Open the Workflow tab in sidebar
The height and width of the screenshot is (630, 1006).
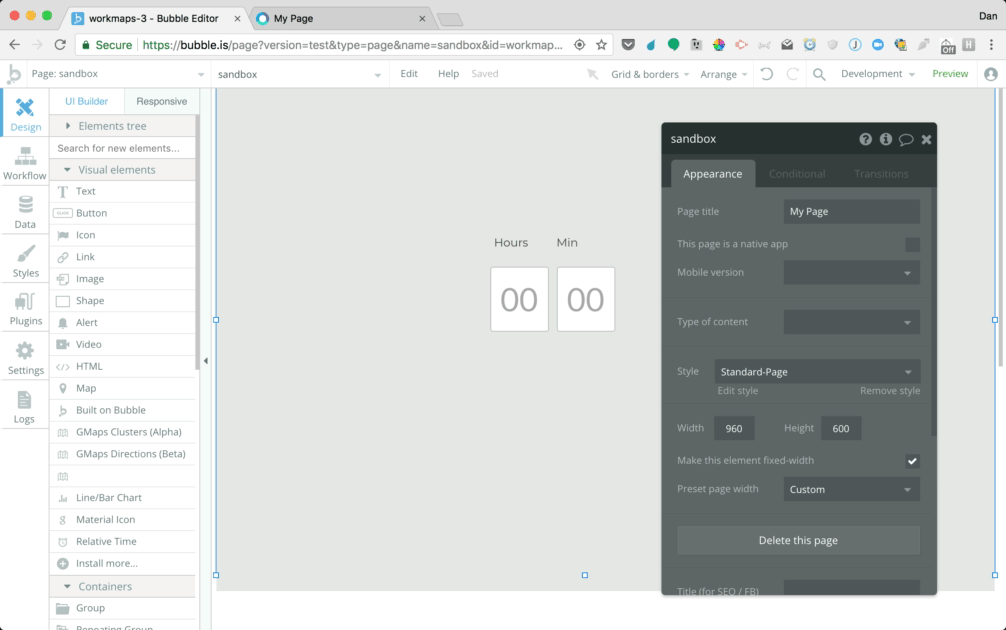point(25,163)
